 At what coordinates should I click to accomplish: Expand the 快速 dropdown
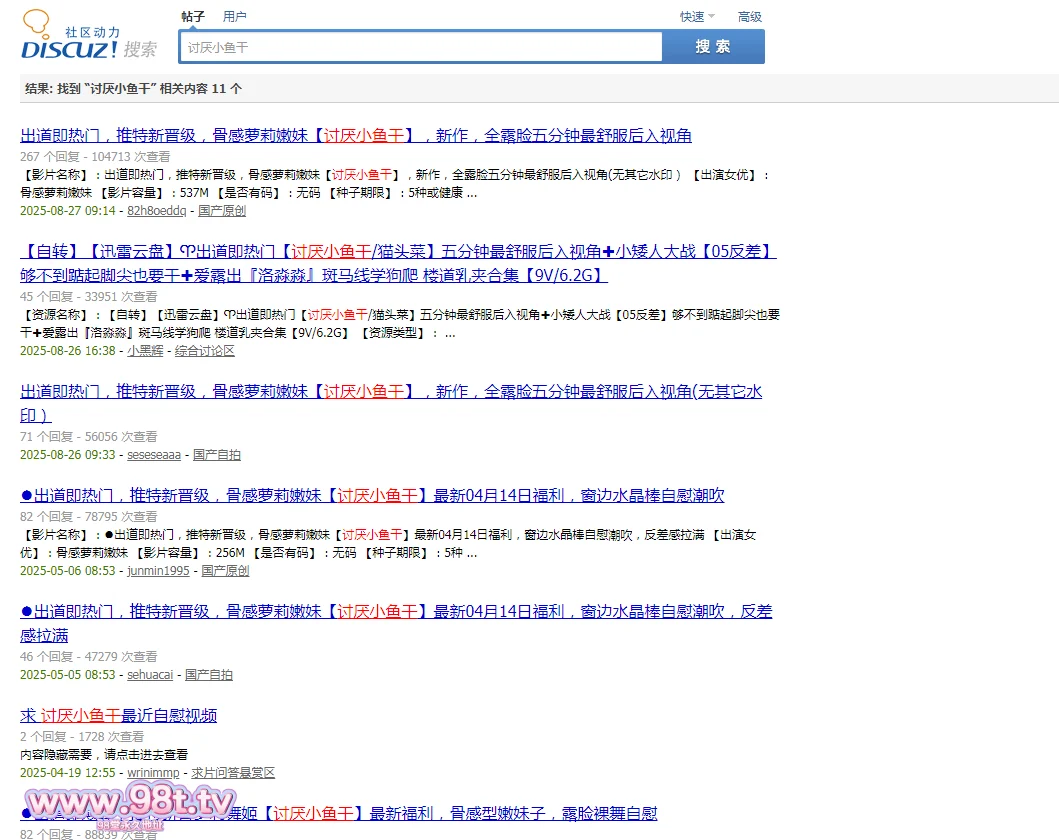(696, 17)
